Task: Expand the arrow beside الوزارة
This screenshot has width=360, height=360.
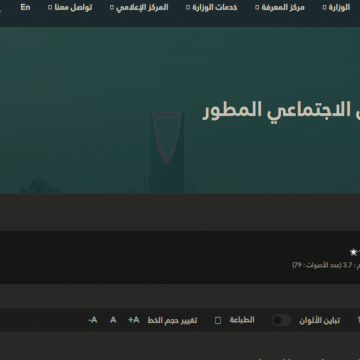Action: point(324,8)
